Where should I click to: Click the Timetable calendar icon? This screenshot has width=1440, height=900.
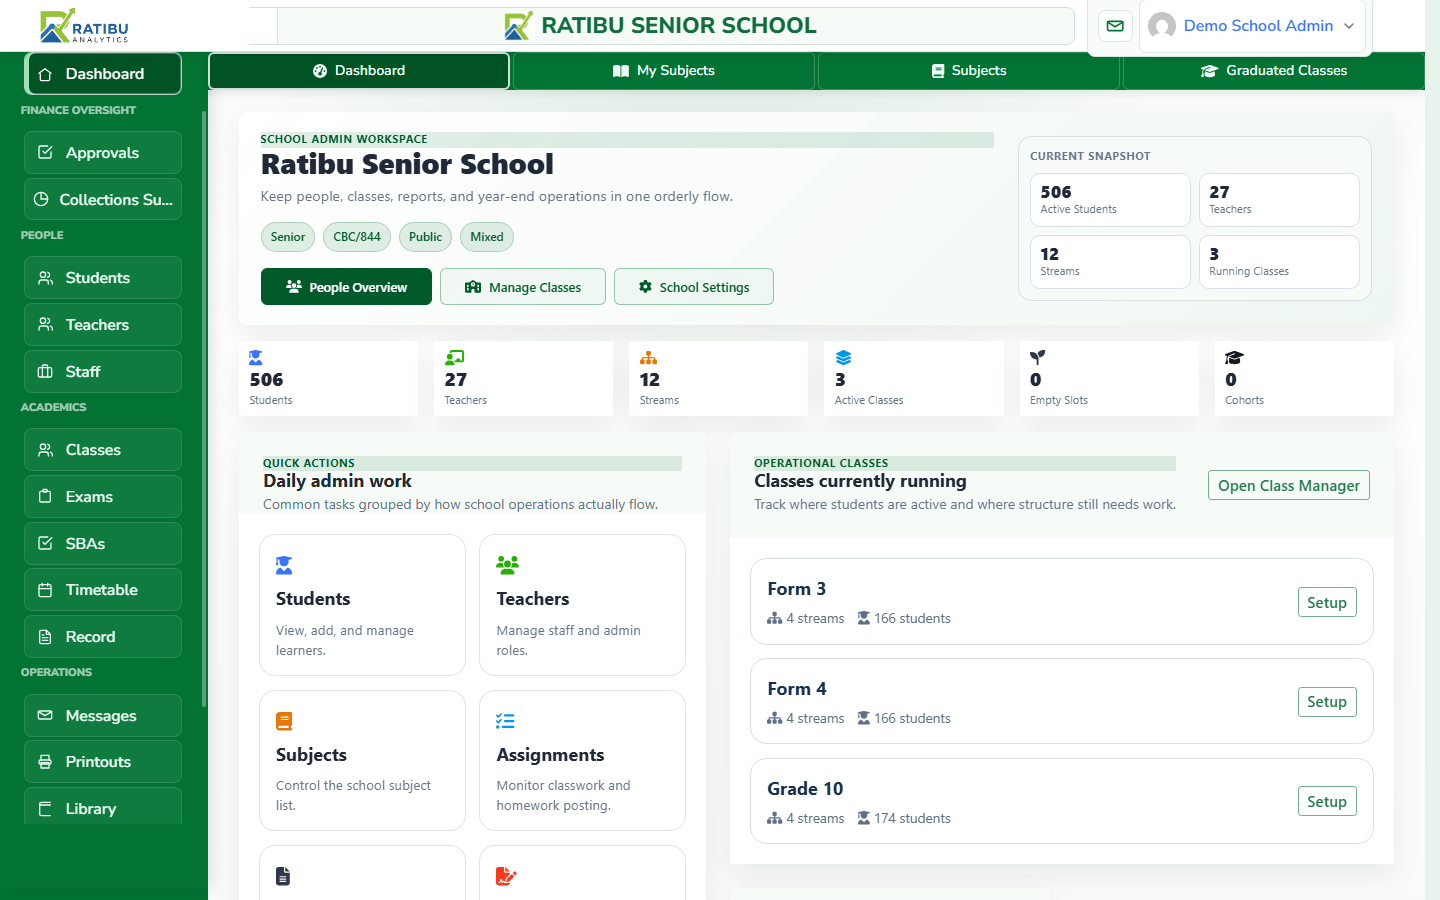[45, 590]
